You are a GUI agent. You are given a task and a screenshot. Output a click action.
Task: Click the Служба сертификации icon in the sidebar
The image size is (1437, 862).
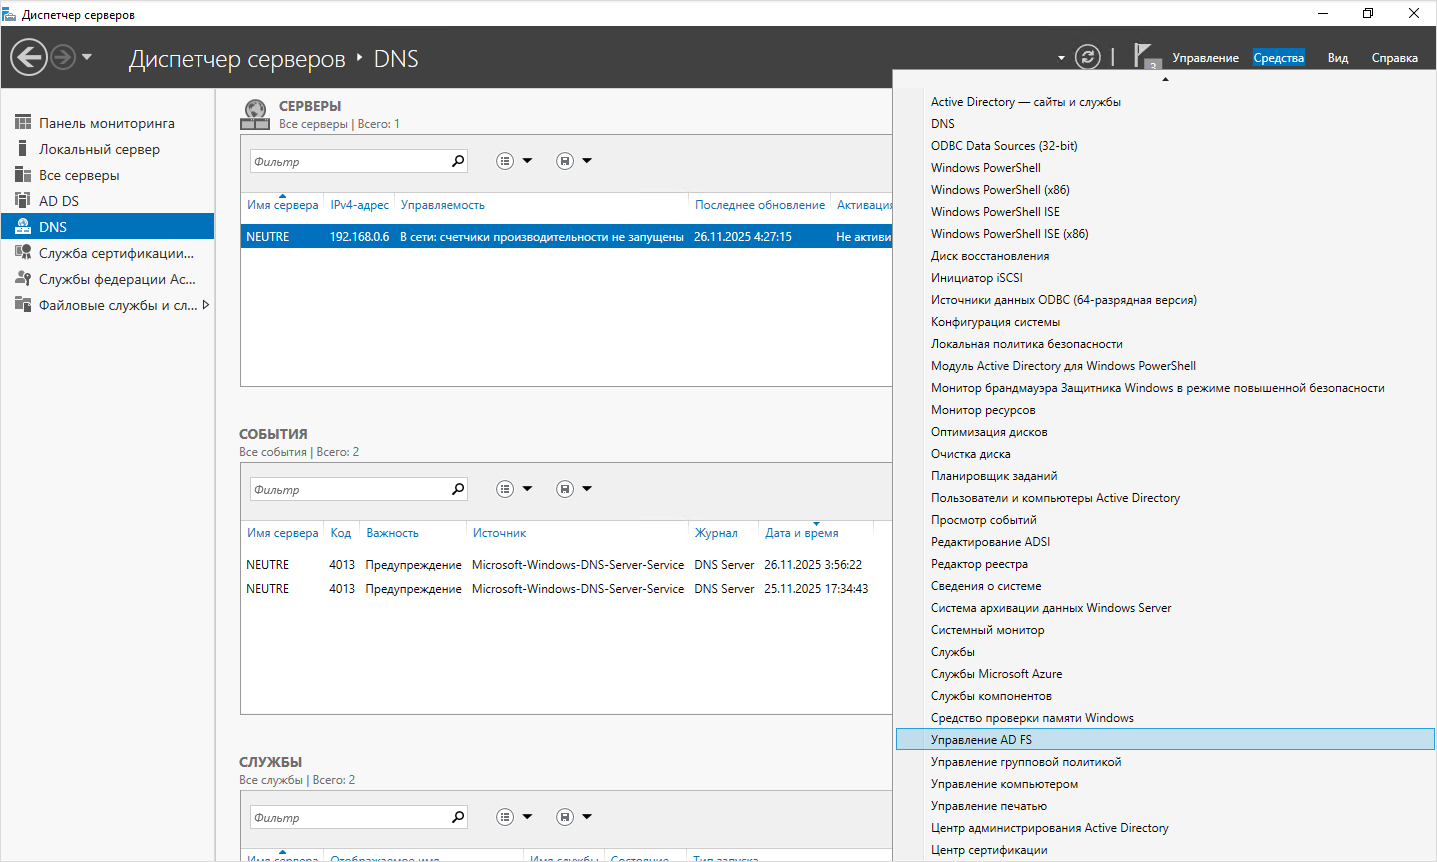pyautogui.click(x=23, y=253)
